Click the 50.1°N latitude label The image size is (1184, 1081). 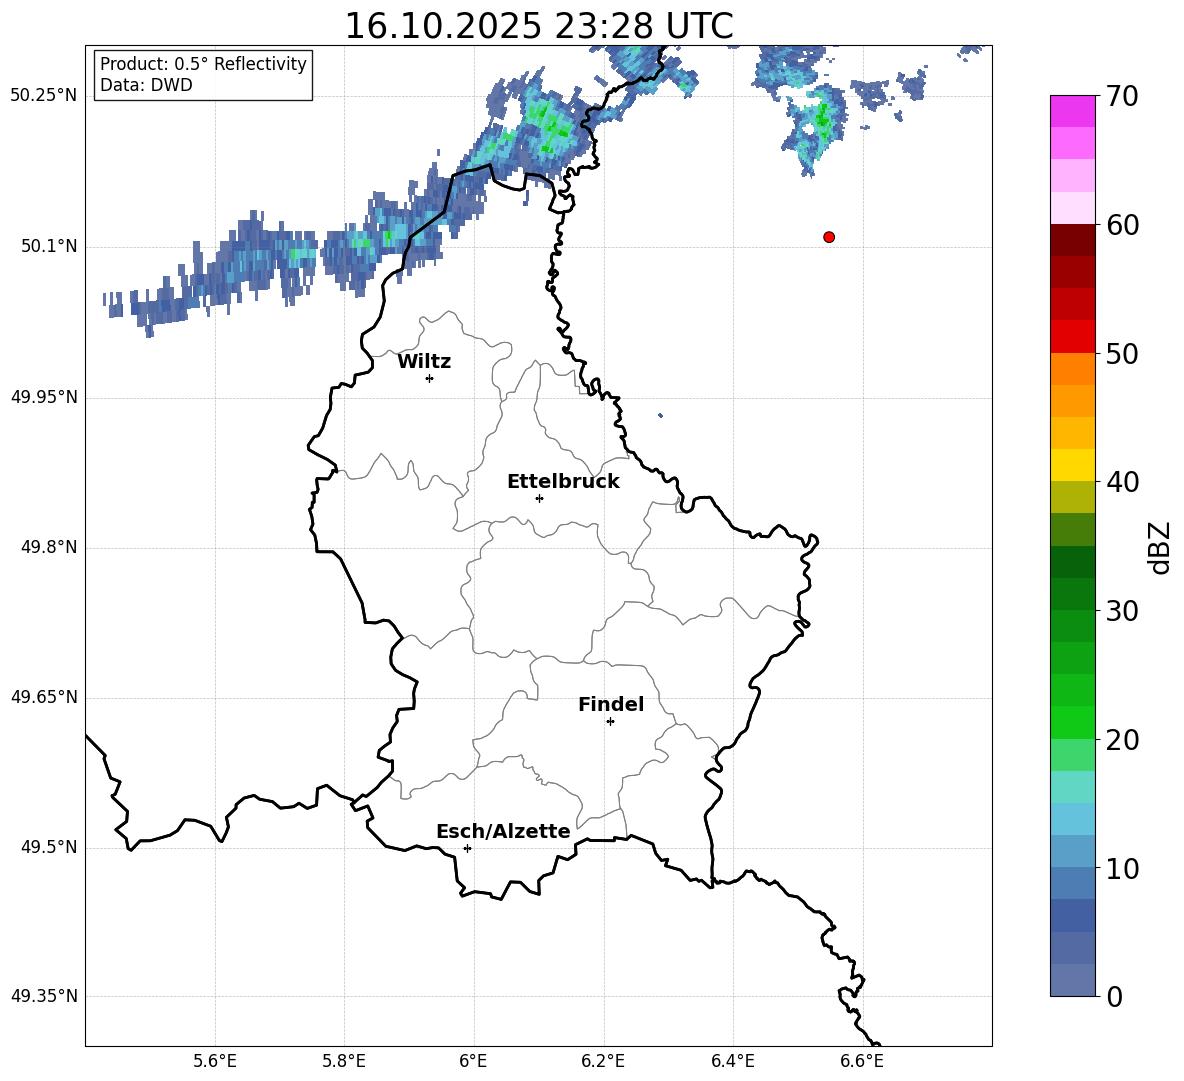click(49, 246)
